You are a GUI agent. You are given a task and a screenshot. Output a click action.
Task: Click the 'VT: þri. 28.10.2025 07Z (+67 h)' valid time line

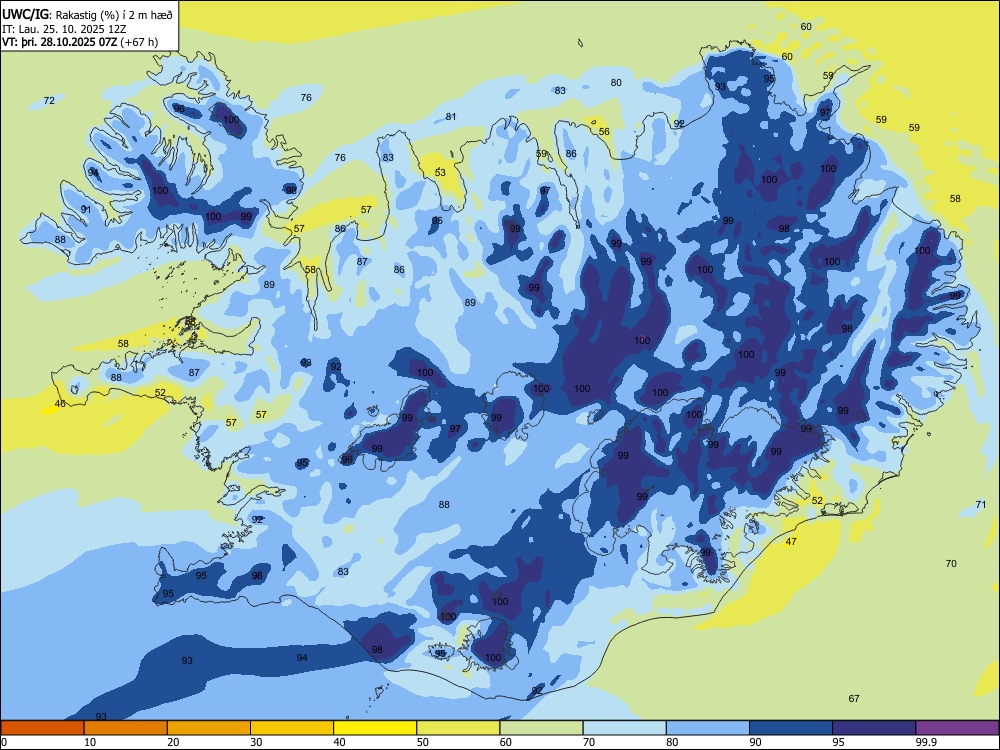pyautogui.click(x=80, y=42)
